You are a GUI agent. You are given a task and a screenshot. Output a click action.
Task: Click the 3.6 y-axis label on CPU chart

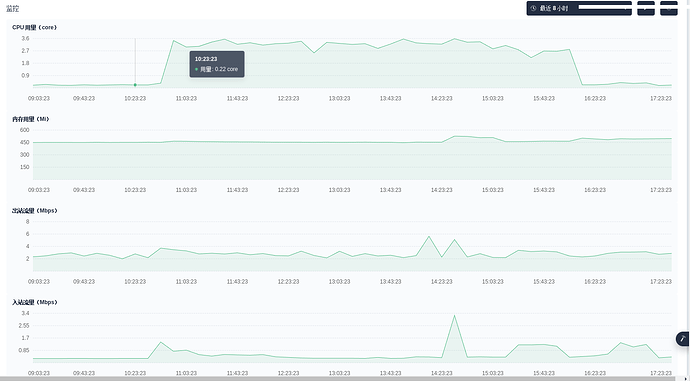(x=25, y=39)
